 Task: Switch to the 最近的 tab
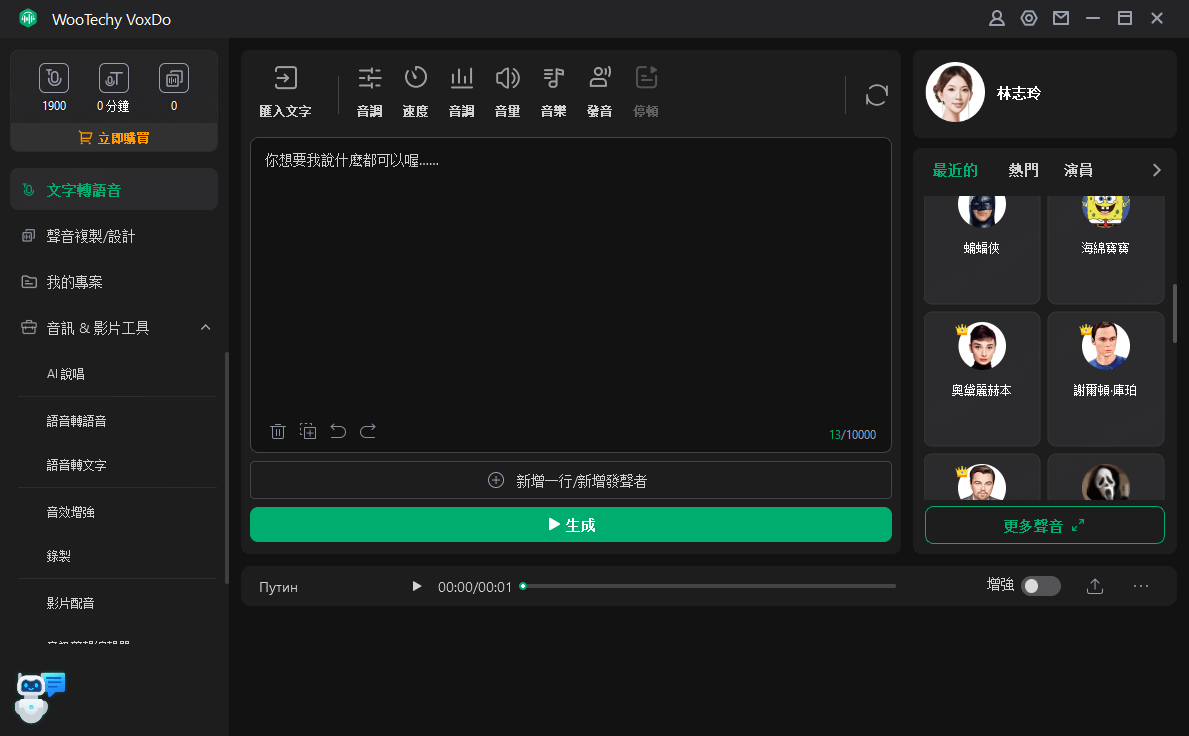pyautogui.click(x=955, y=170)
